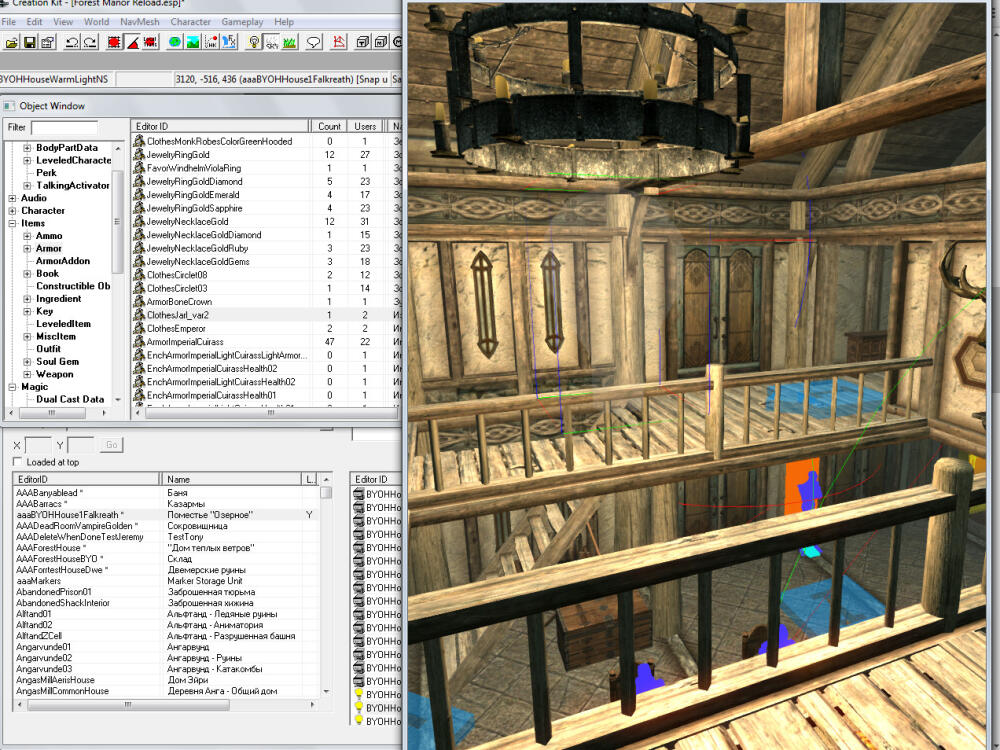Click the FX animate toolbar icon

(229, 43)
